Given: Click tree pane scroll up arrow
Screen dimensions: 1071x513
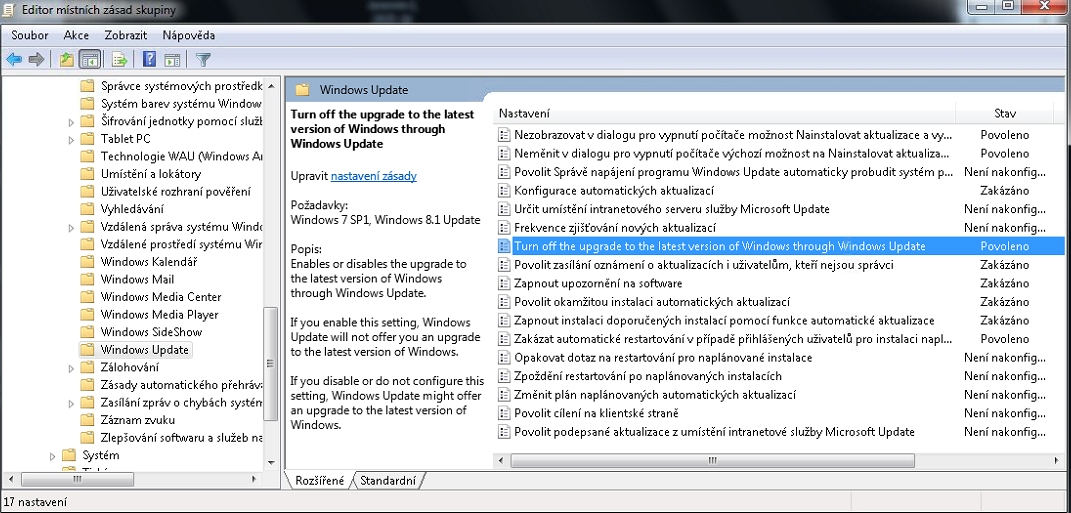Looking at the screenshot, I should tap(270, 86).
